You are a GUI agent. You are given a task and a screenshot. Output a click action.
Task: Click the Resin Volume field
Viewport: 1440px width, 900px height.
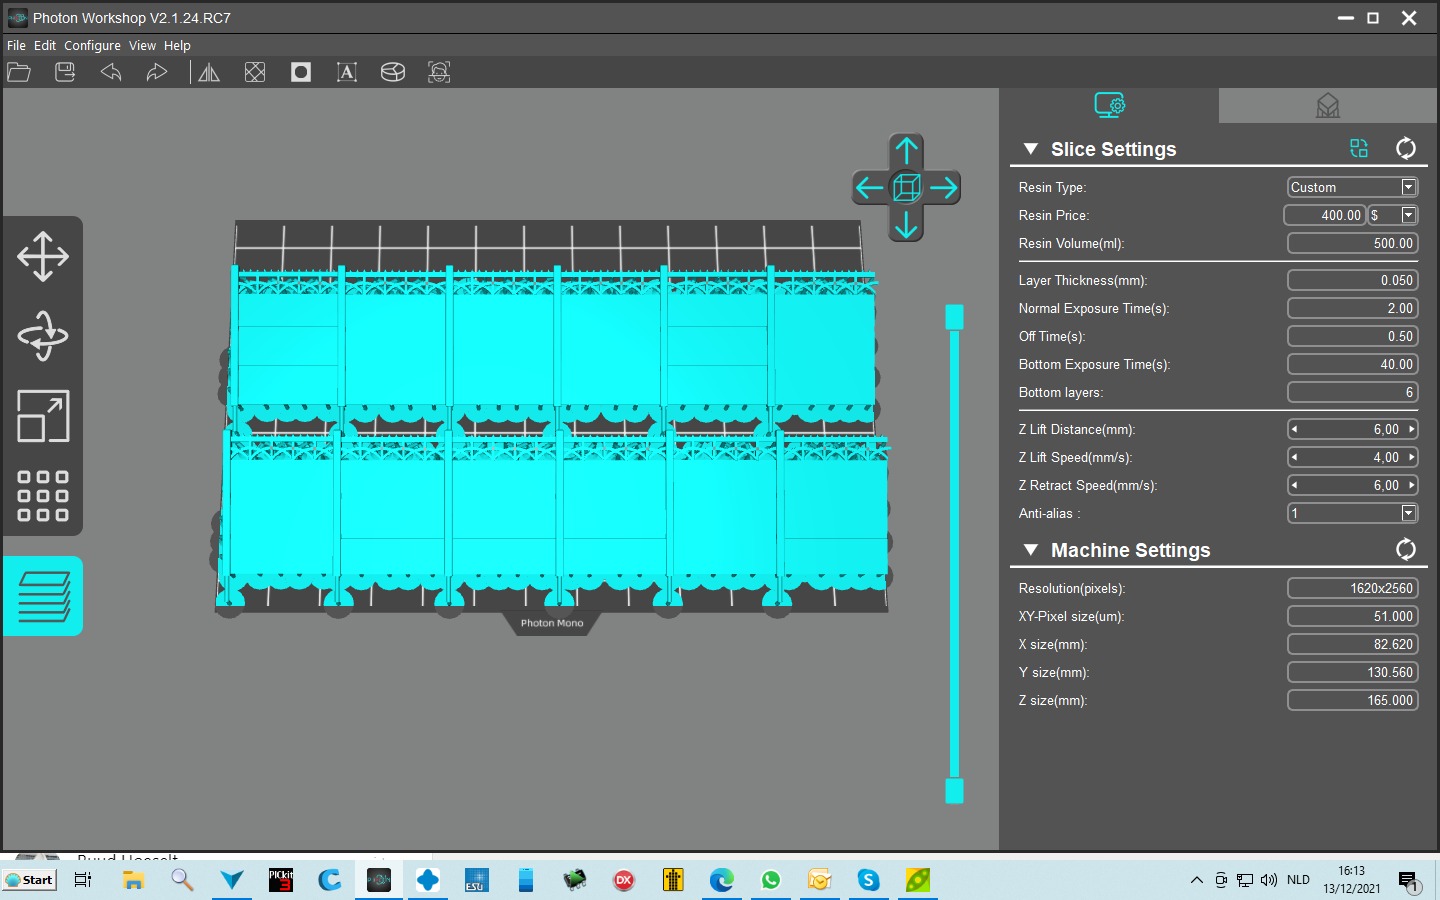(x=1353, y=243)
